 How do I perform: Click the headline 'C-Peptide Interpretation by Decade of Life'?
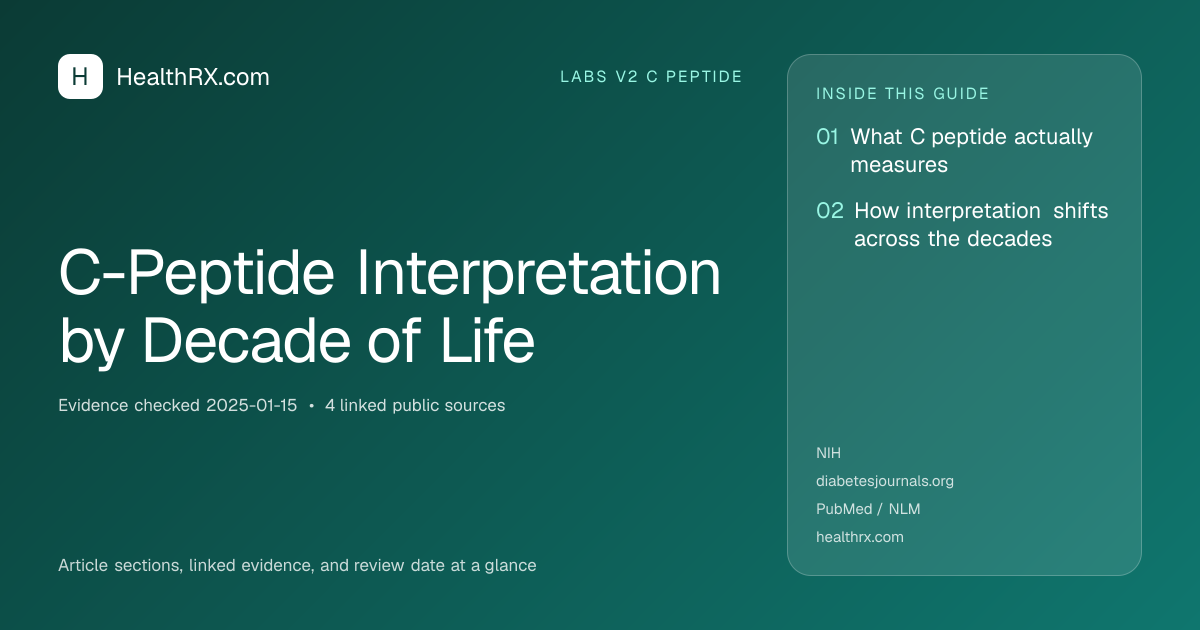(x=390, y=307)
